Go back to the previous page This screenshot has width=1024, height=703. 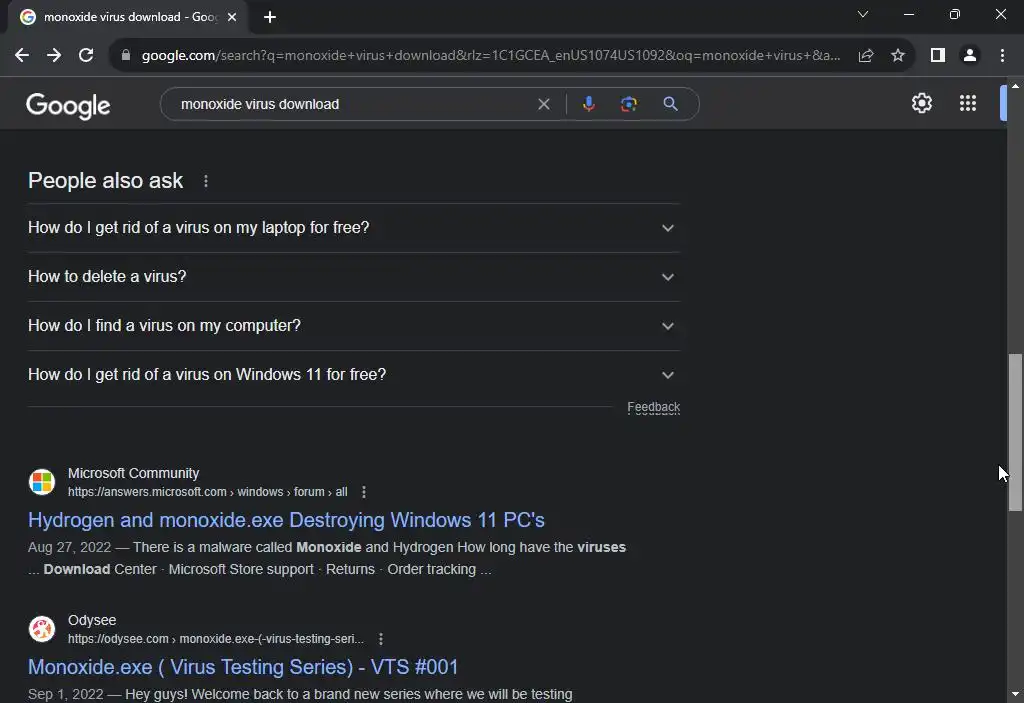click(x=22, y=56)
